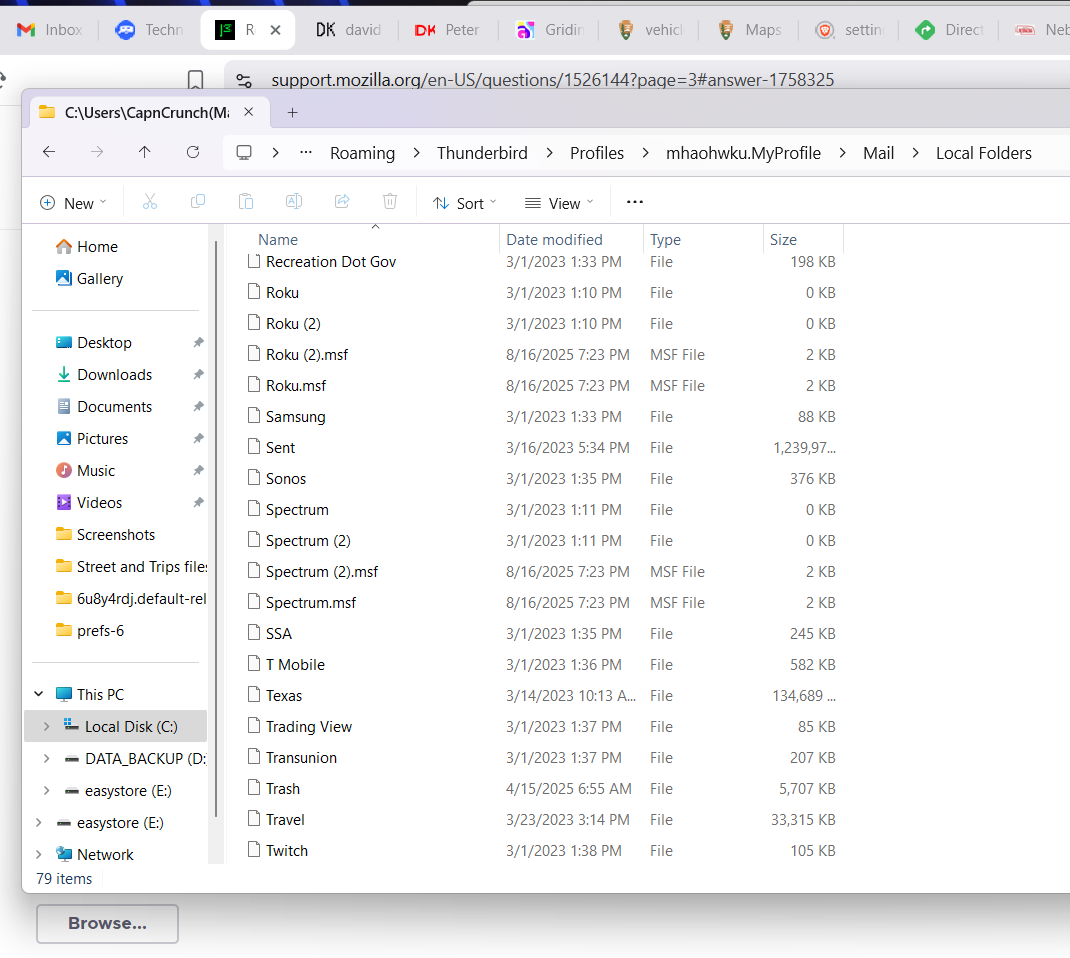
Task: Click the Rename icon in Explorer toolbar
Action: click(294, 202)
